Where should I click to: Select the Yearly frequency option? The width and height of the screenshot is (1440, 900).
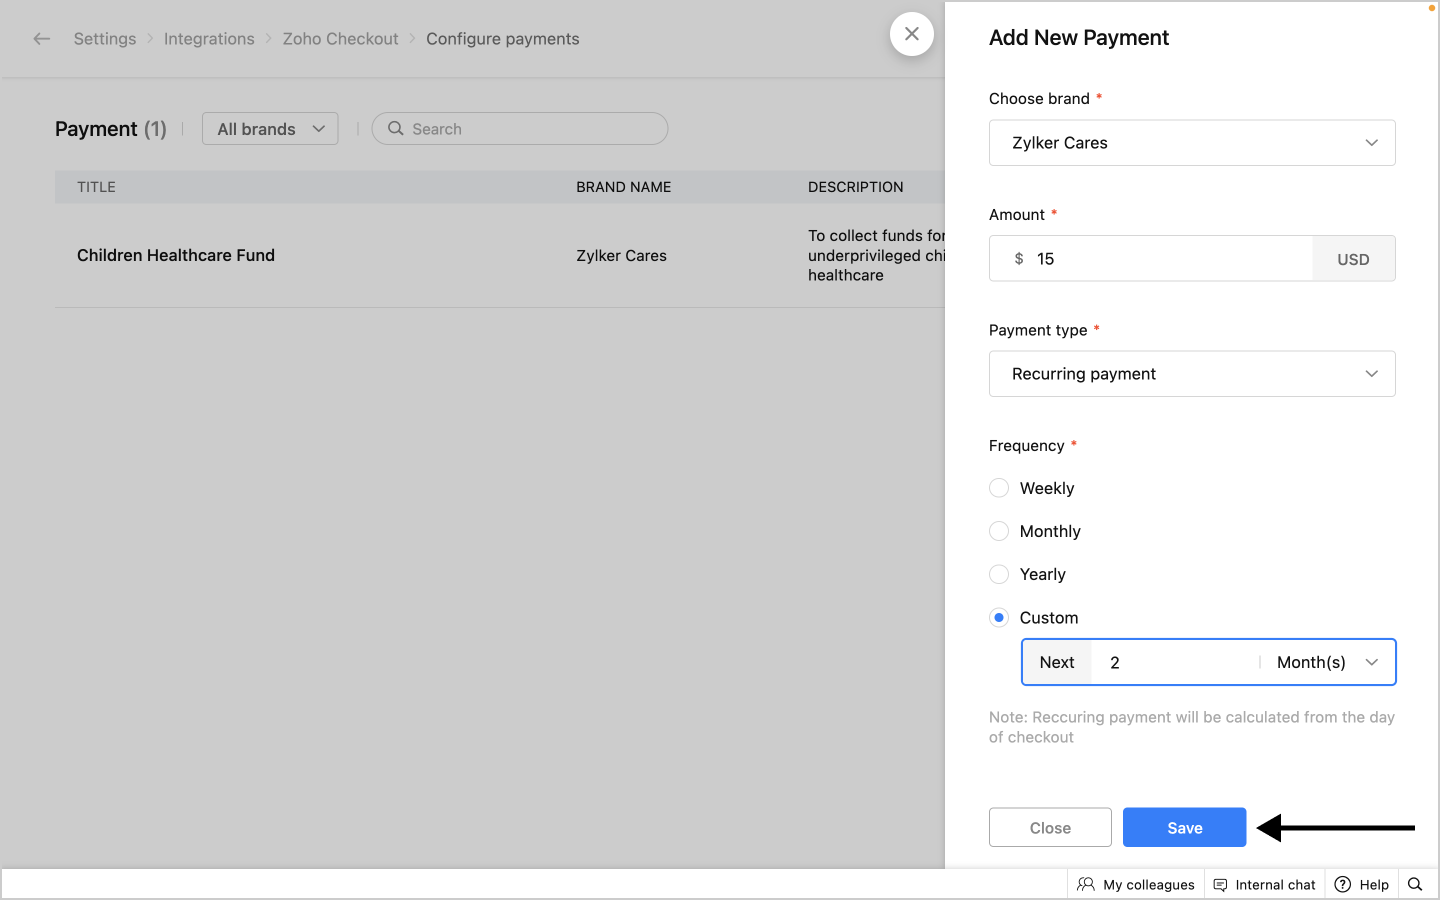click(999, 574)
